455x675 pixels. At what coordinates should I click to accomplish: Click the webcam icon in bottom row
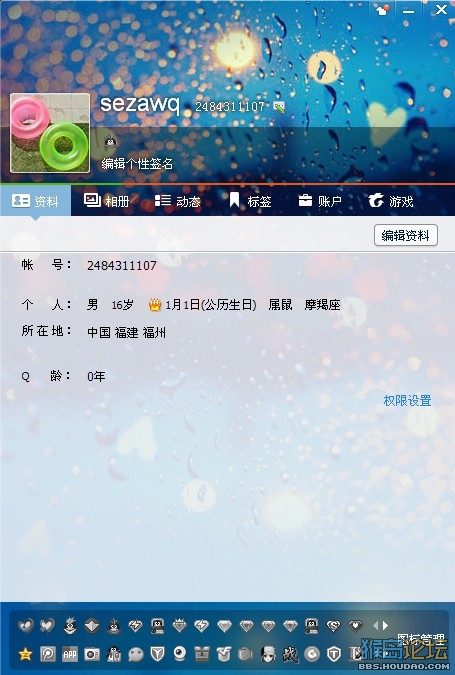(180, 653)
